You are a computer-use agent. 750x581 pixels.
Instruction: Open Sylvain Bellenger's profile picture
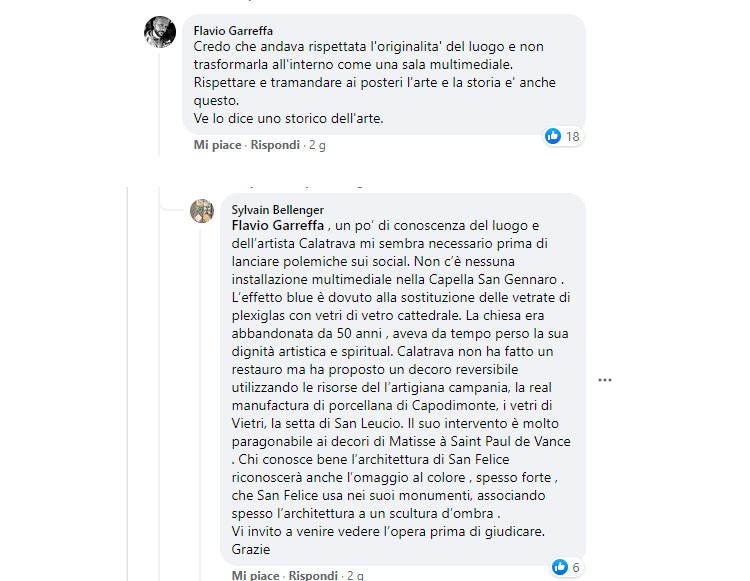coord(202,211)
